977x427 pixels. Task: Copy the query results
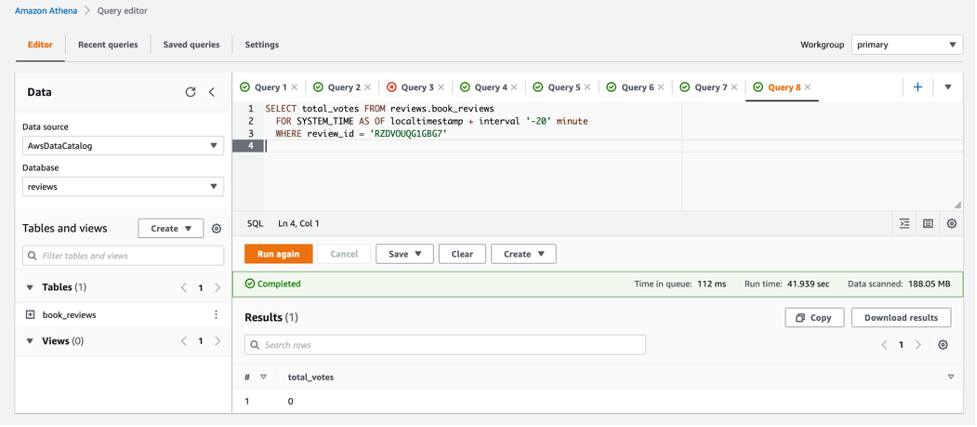pos(814,317)
